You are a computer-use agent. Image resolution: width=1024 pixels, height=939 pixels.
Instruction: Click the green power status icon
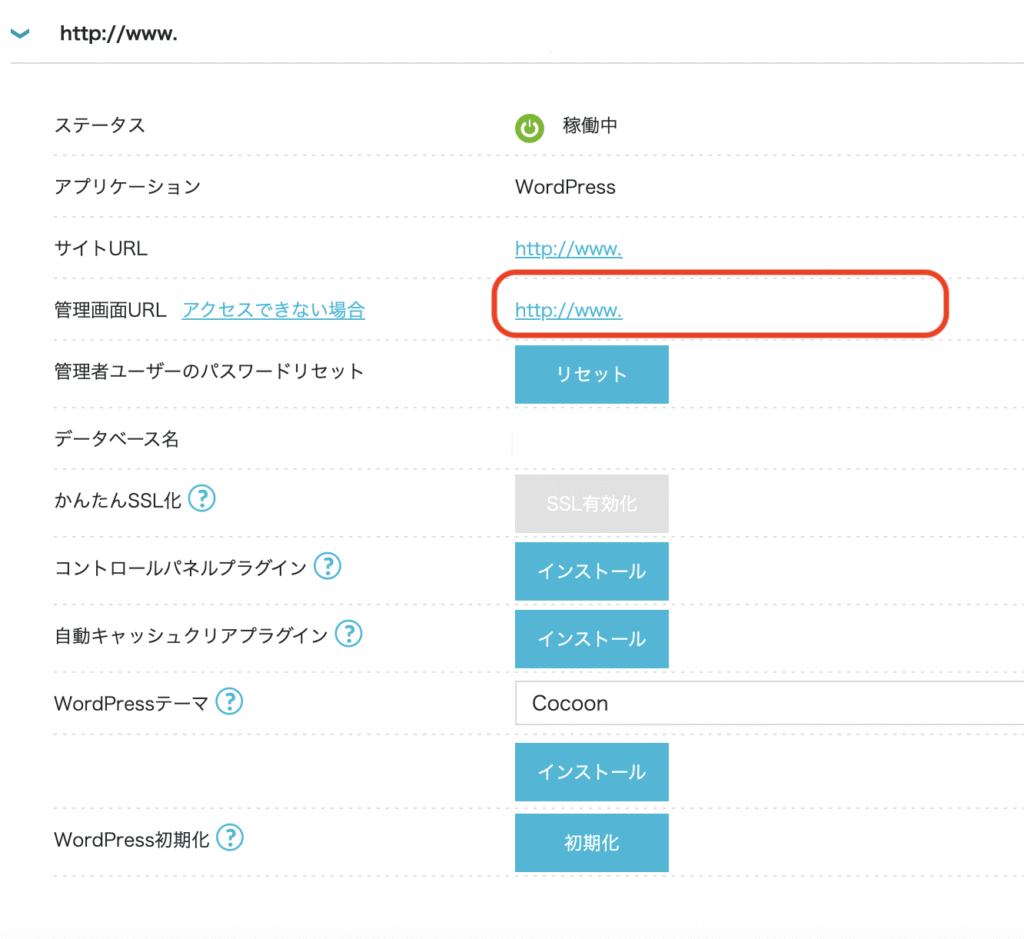pyautogui.click(x=529, y=128)
